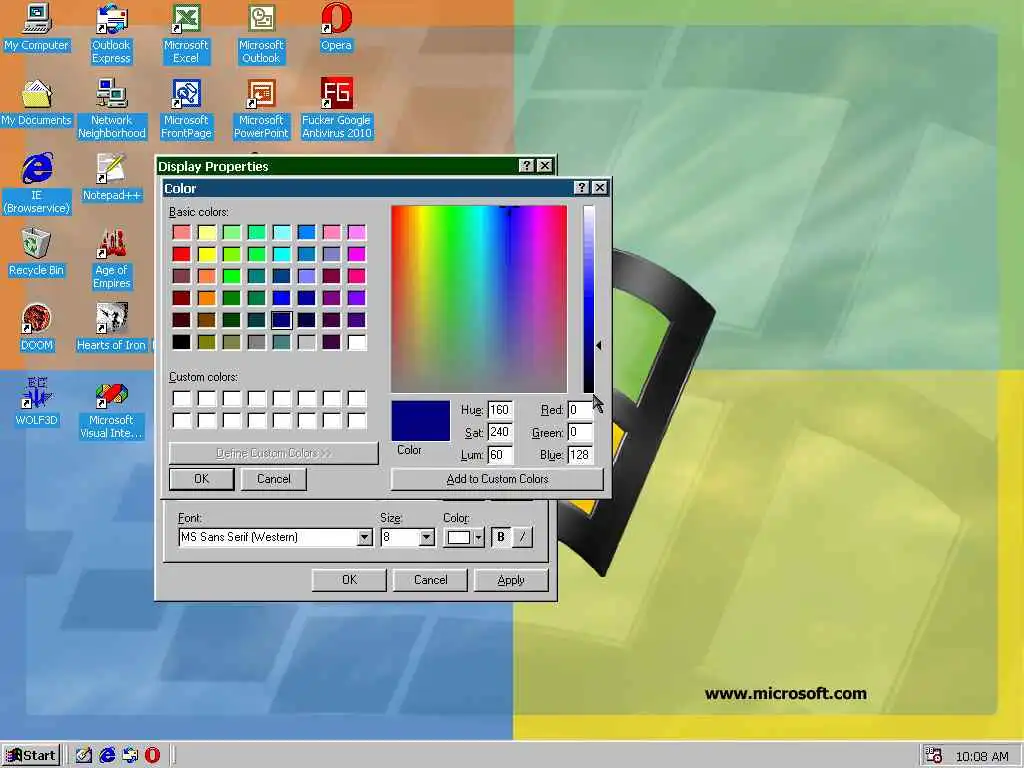
Task: Launch Microsoft PowerPoint shortcut
Action: coord(261,108)
